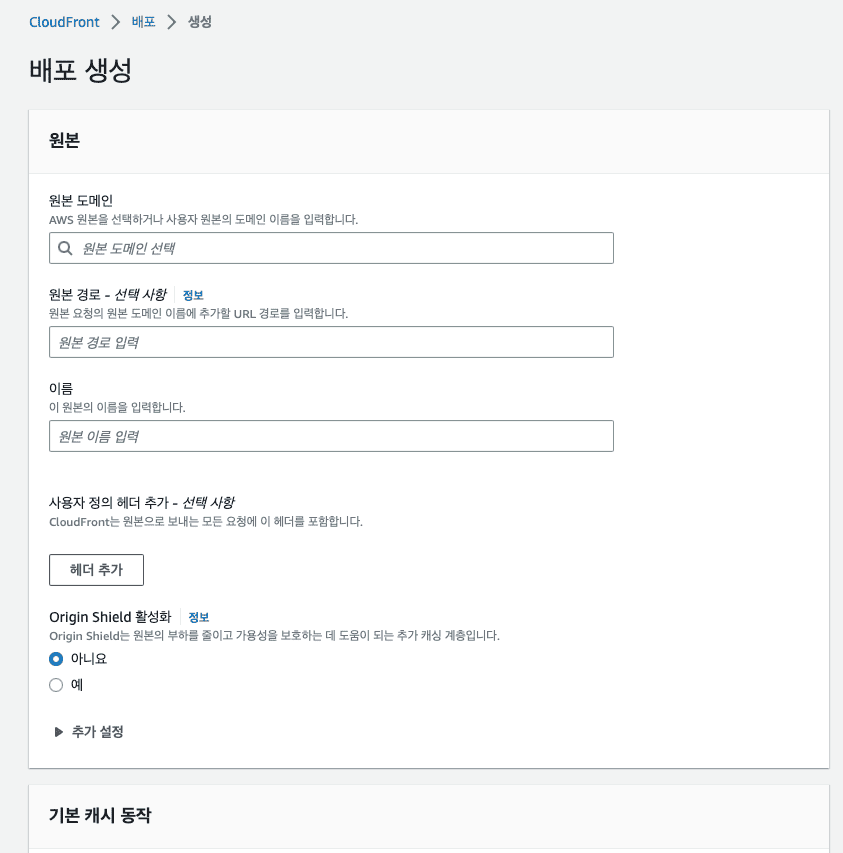Click the magnifier icon in origin domain field
The width and height of the screenshot is (843, 853).
(x=66, y=248)
